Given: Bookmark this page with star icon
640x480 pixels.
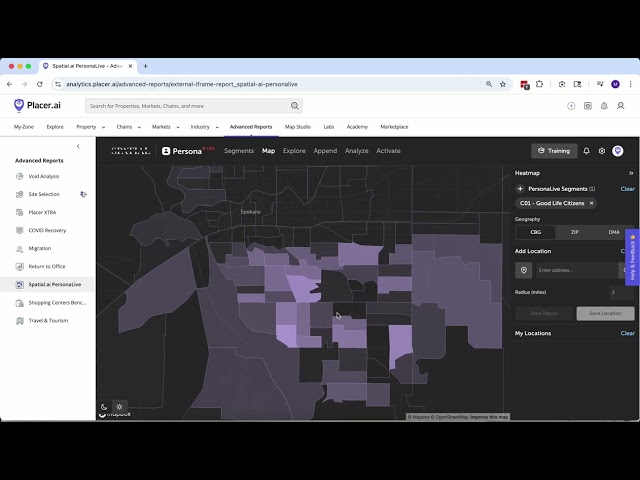Looking at the screenshot, I should [503, 84].
